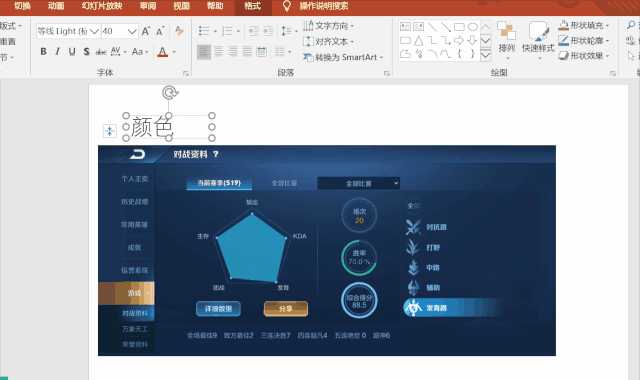This screenshot has width=640, height=380.
Task: Open font dialog launcher in 字体 group
Action: pos(186,73)
